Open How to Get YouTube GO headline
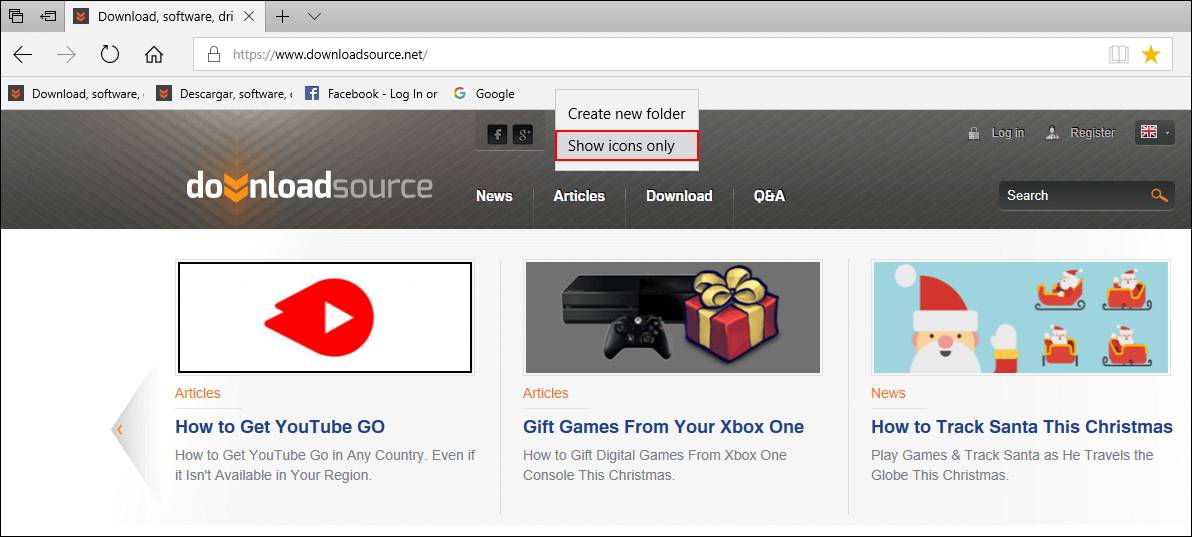 coord(280,426)
